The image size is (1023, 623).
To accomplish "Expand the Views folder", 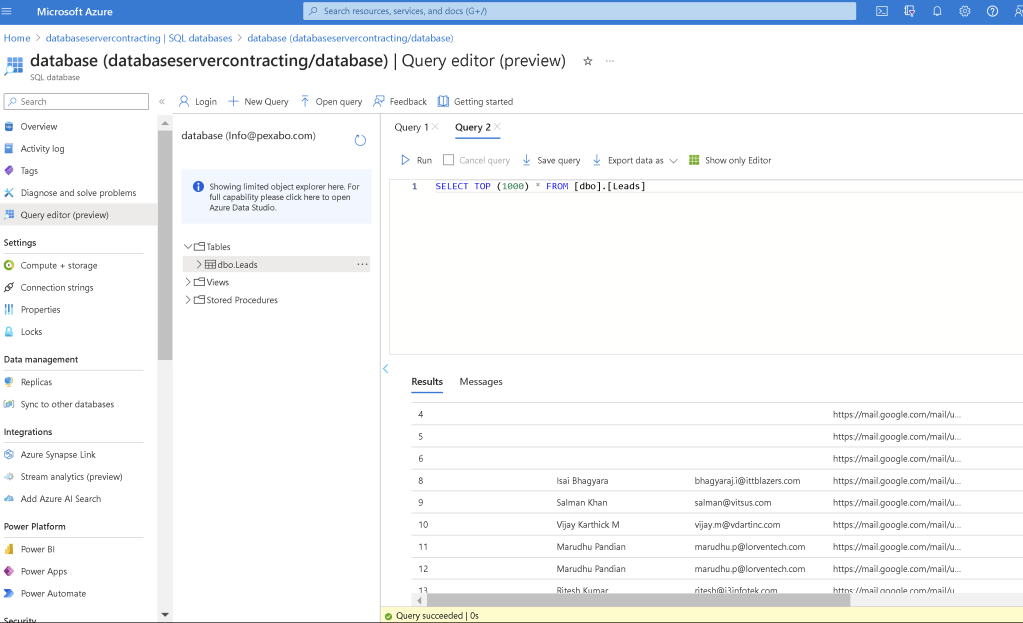I will 188,282.
